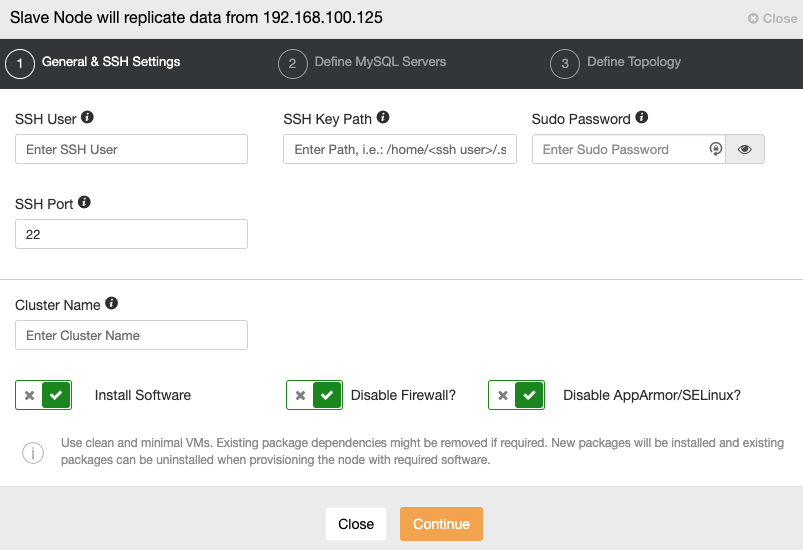Click into the SSH Key Path field
The height and width of the screenshot is (550, 803).
coord(400,149)
